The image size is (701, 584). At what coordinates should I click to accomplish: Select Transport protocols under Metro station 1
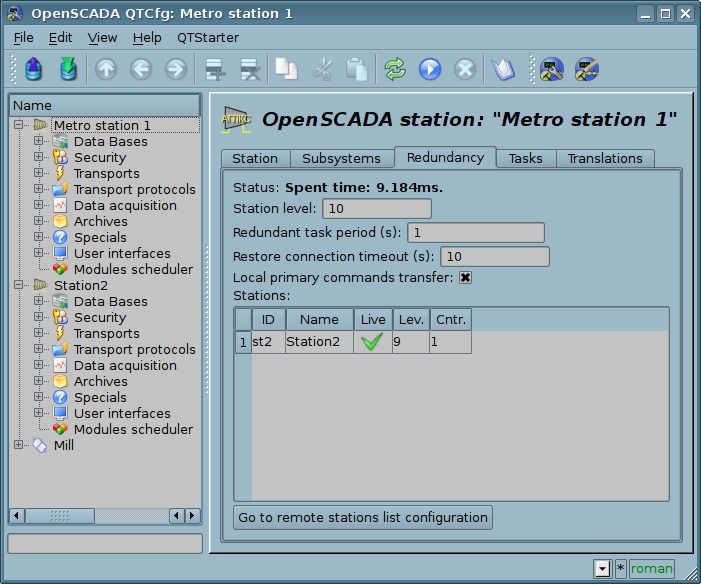(x=135, y=189)
